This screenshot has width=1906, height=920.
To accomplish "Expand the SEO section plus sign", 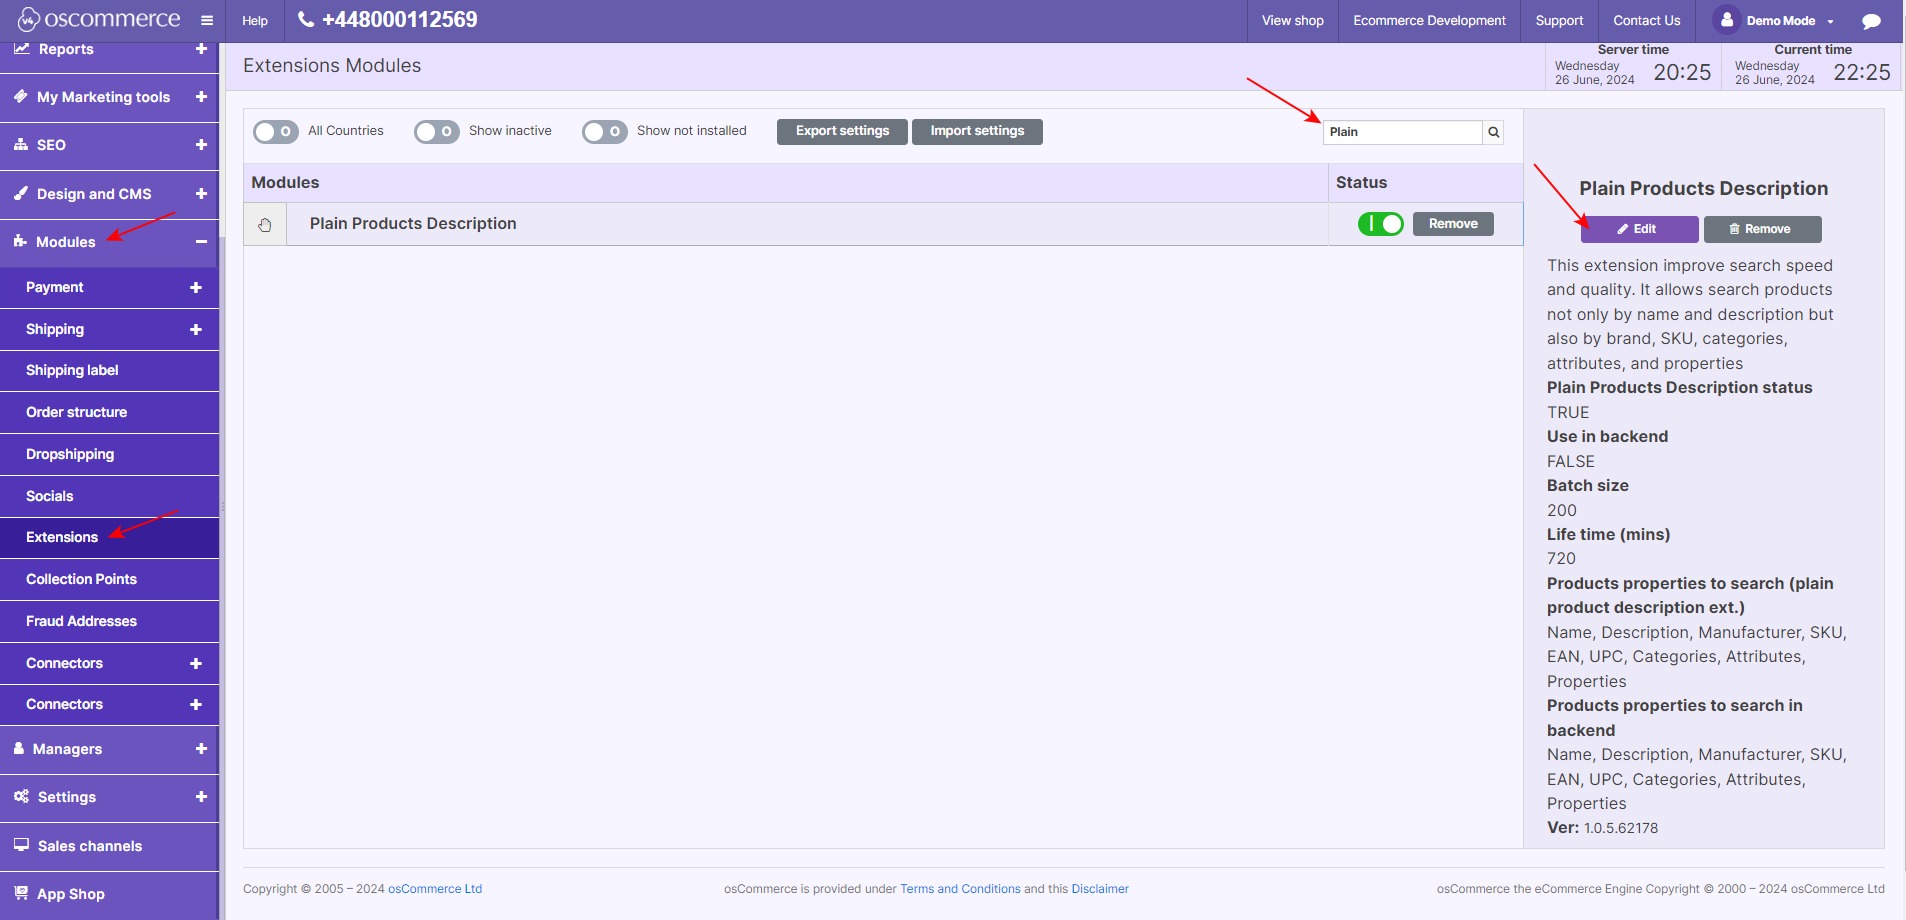I will [201, 145].
